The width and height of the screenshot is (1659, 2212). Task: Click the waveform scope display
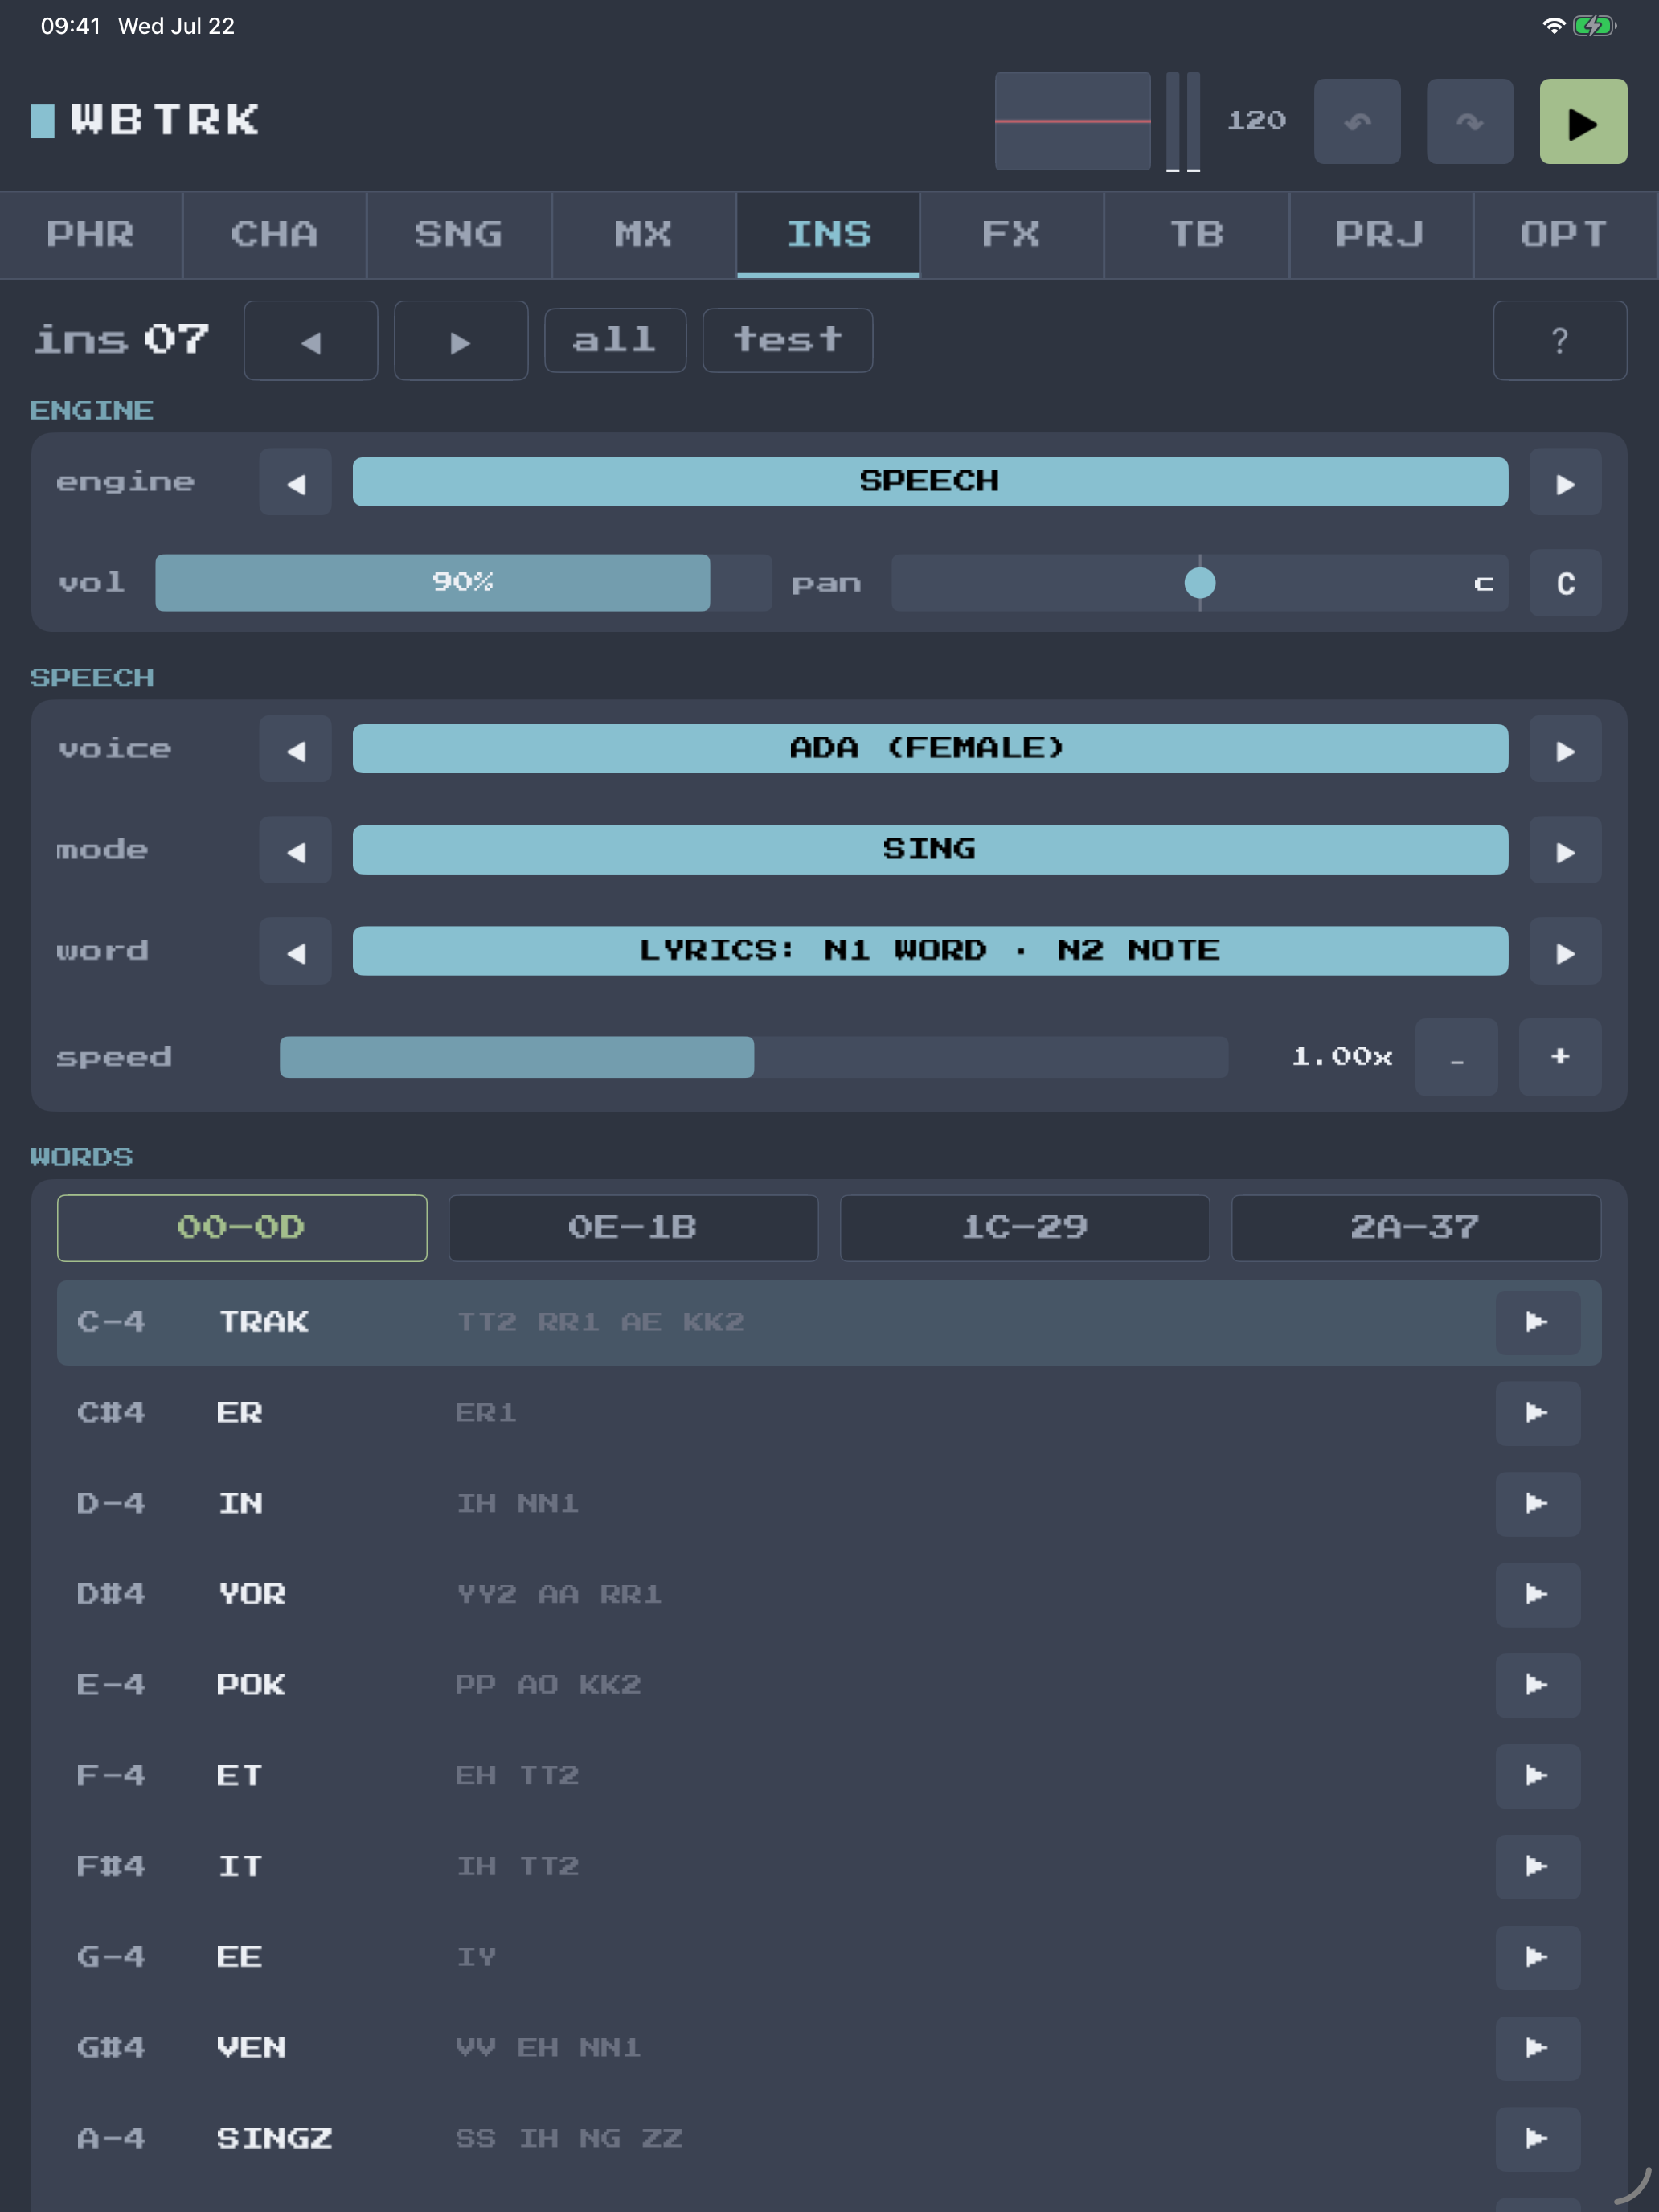click(1073, 121)
